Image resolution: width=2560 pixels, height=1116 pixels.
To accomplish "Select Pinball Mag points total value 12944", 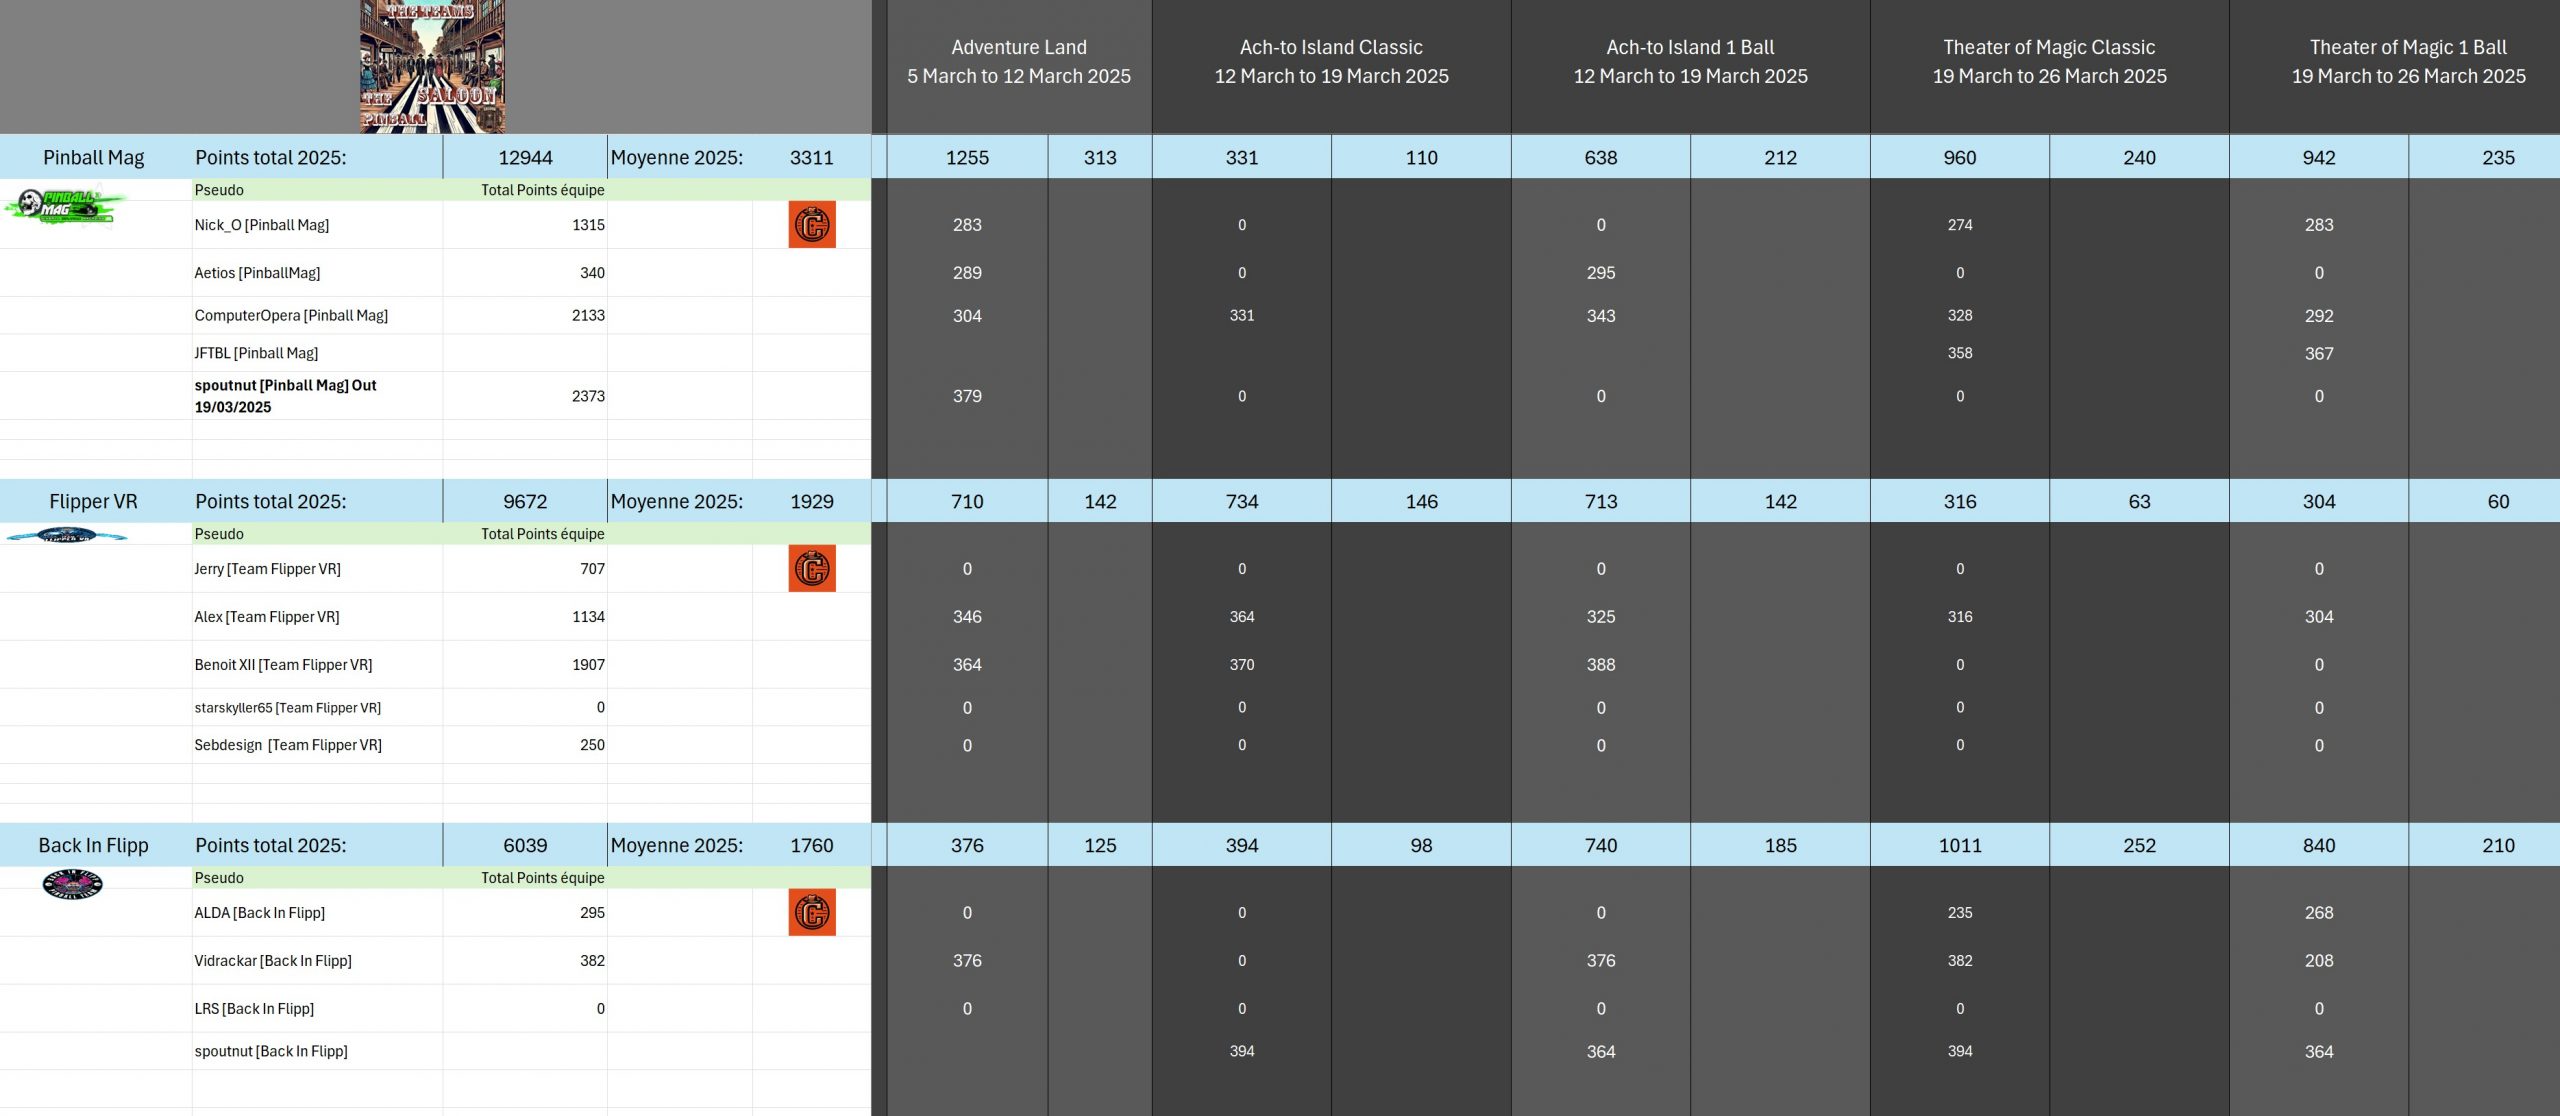I will click(525, 157).
